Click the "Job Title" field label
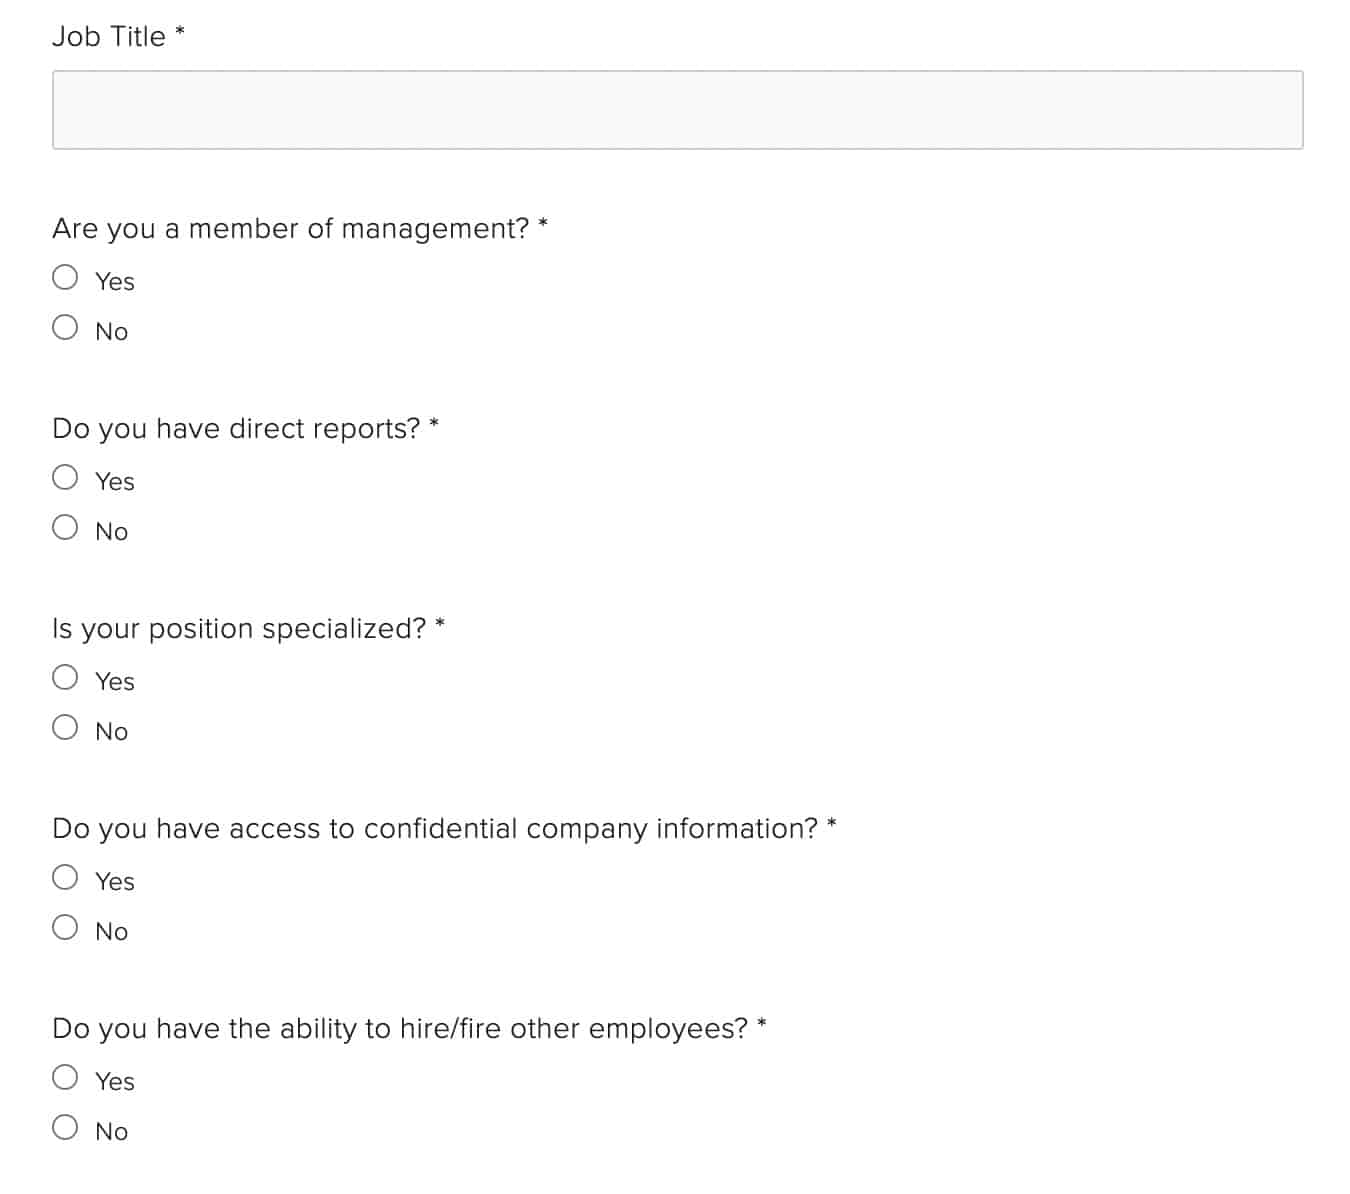 pos(108,37)
